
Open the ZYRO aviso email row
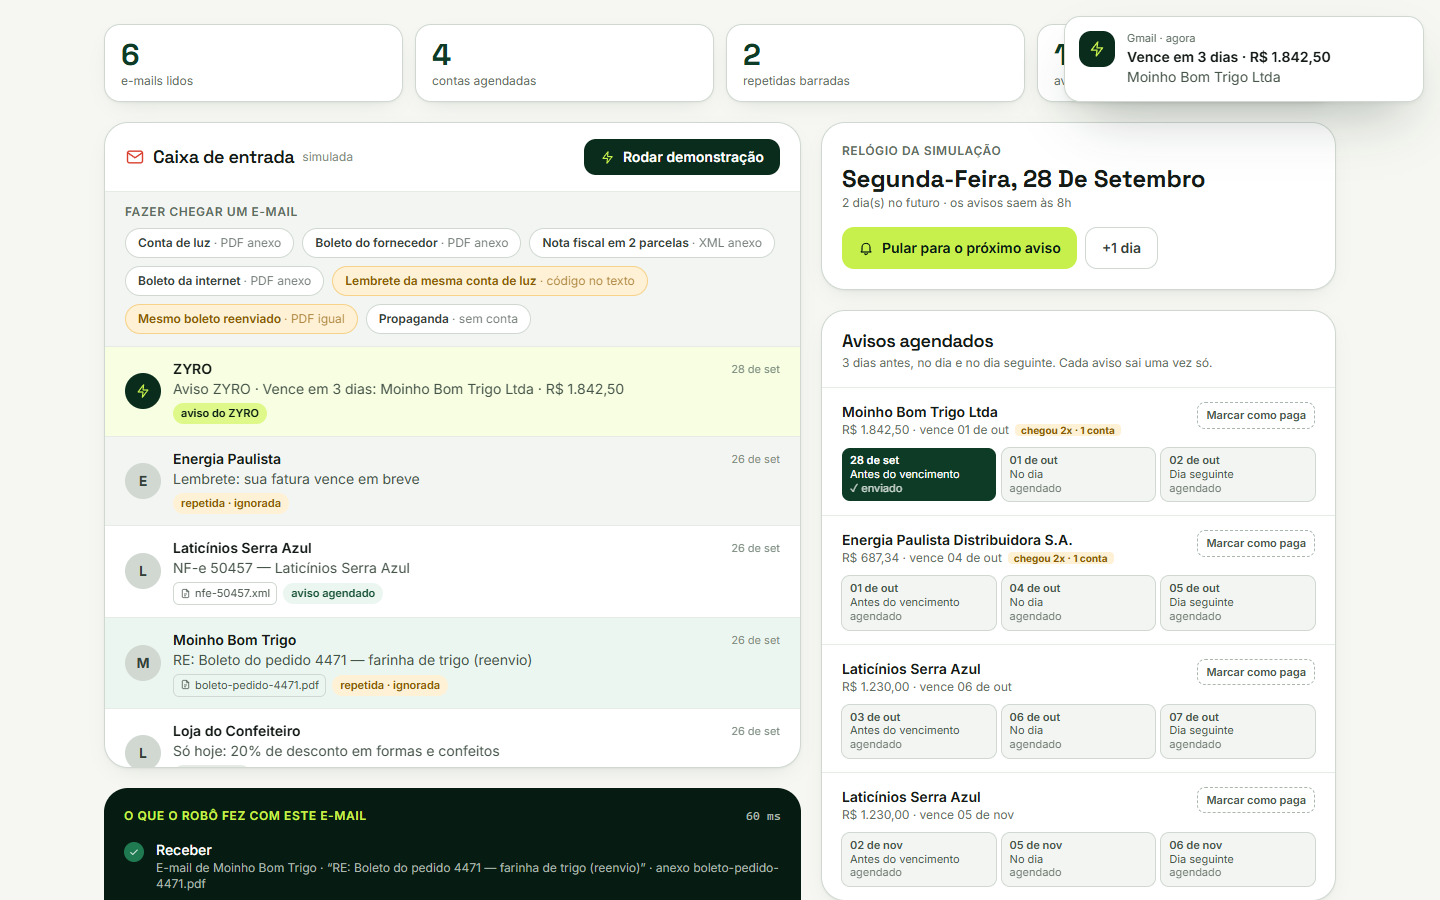click(452, 392)
